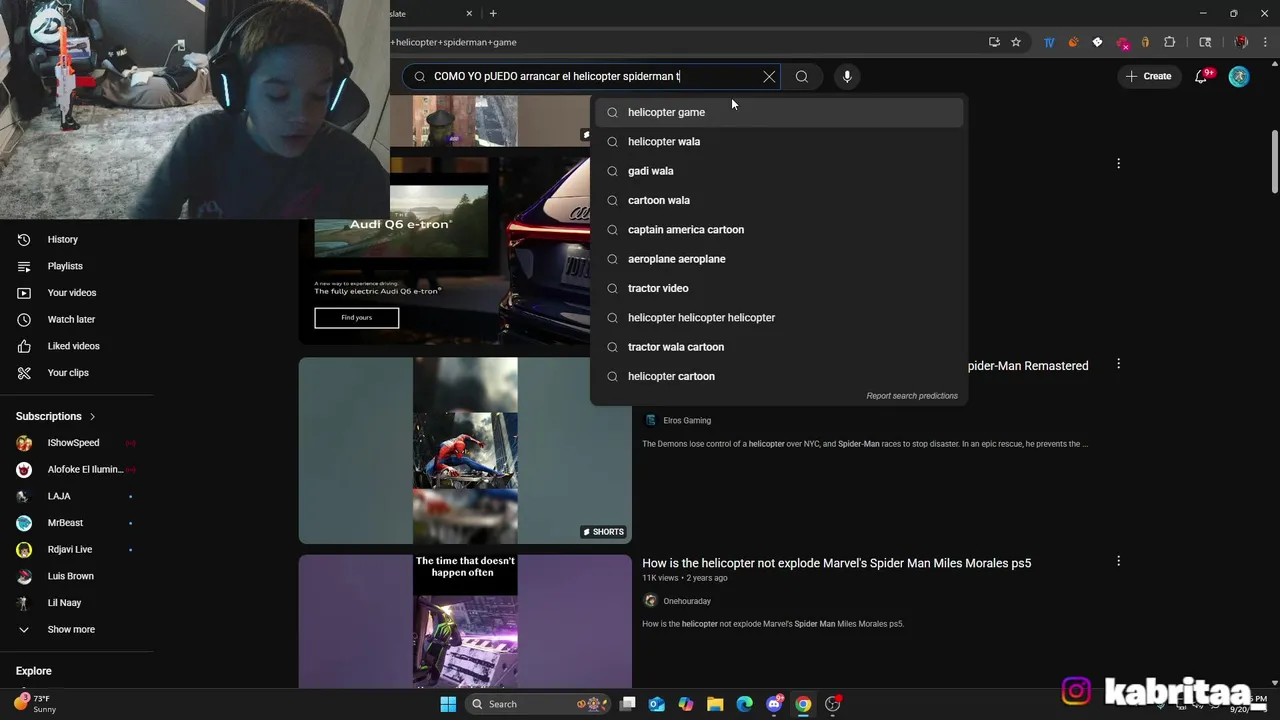Select suggestion "helicopter cartoon"
The image size is (1280, 720).
click(779, 376)
